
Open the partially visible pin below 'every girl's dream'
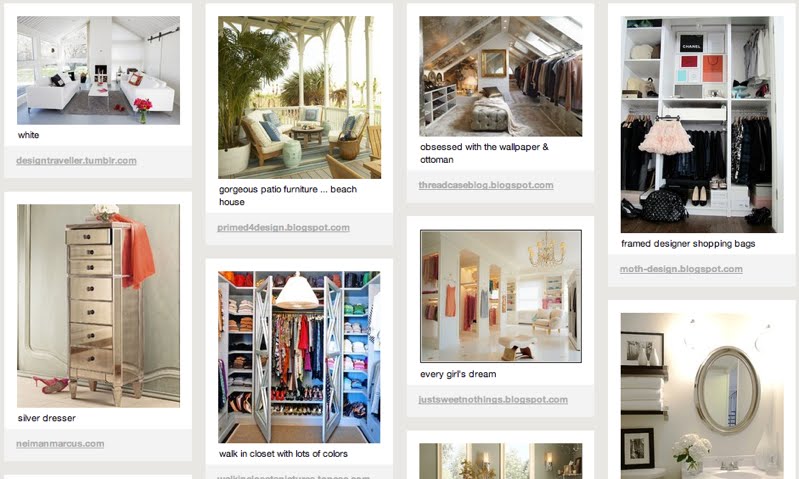point(500,461)
